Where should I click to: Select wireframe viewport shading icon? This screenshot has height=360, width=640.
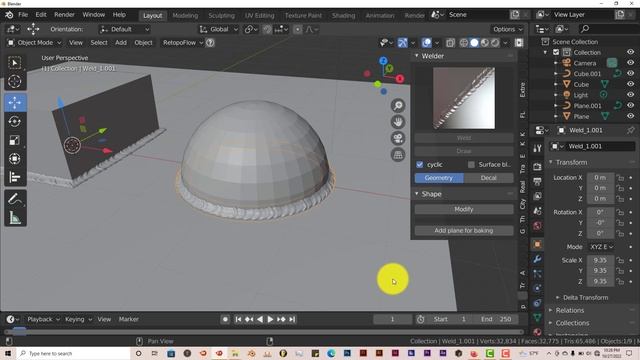coord(464,42)
